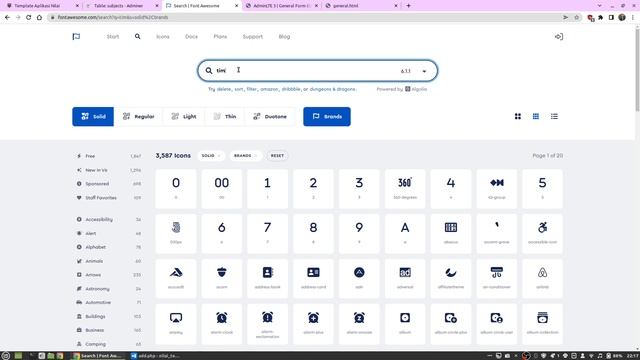Filter by Automotive category
The width and height of the screenshot is (640, 360).
[109, 302]
